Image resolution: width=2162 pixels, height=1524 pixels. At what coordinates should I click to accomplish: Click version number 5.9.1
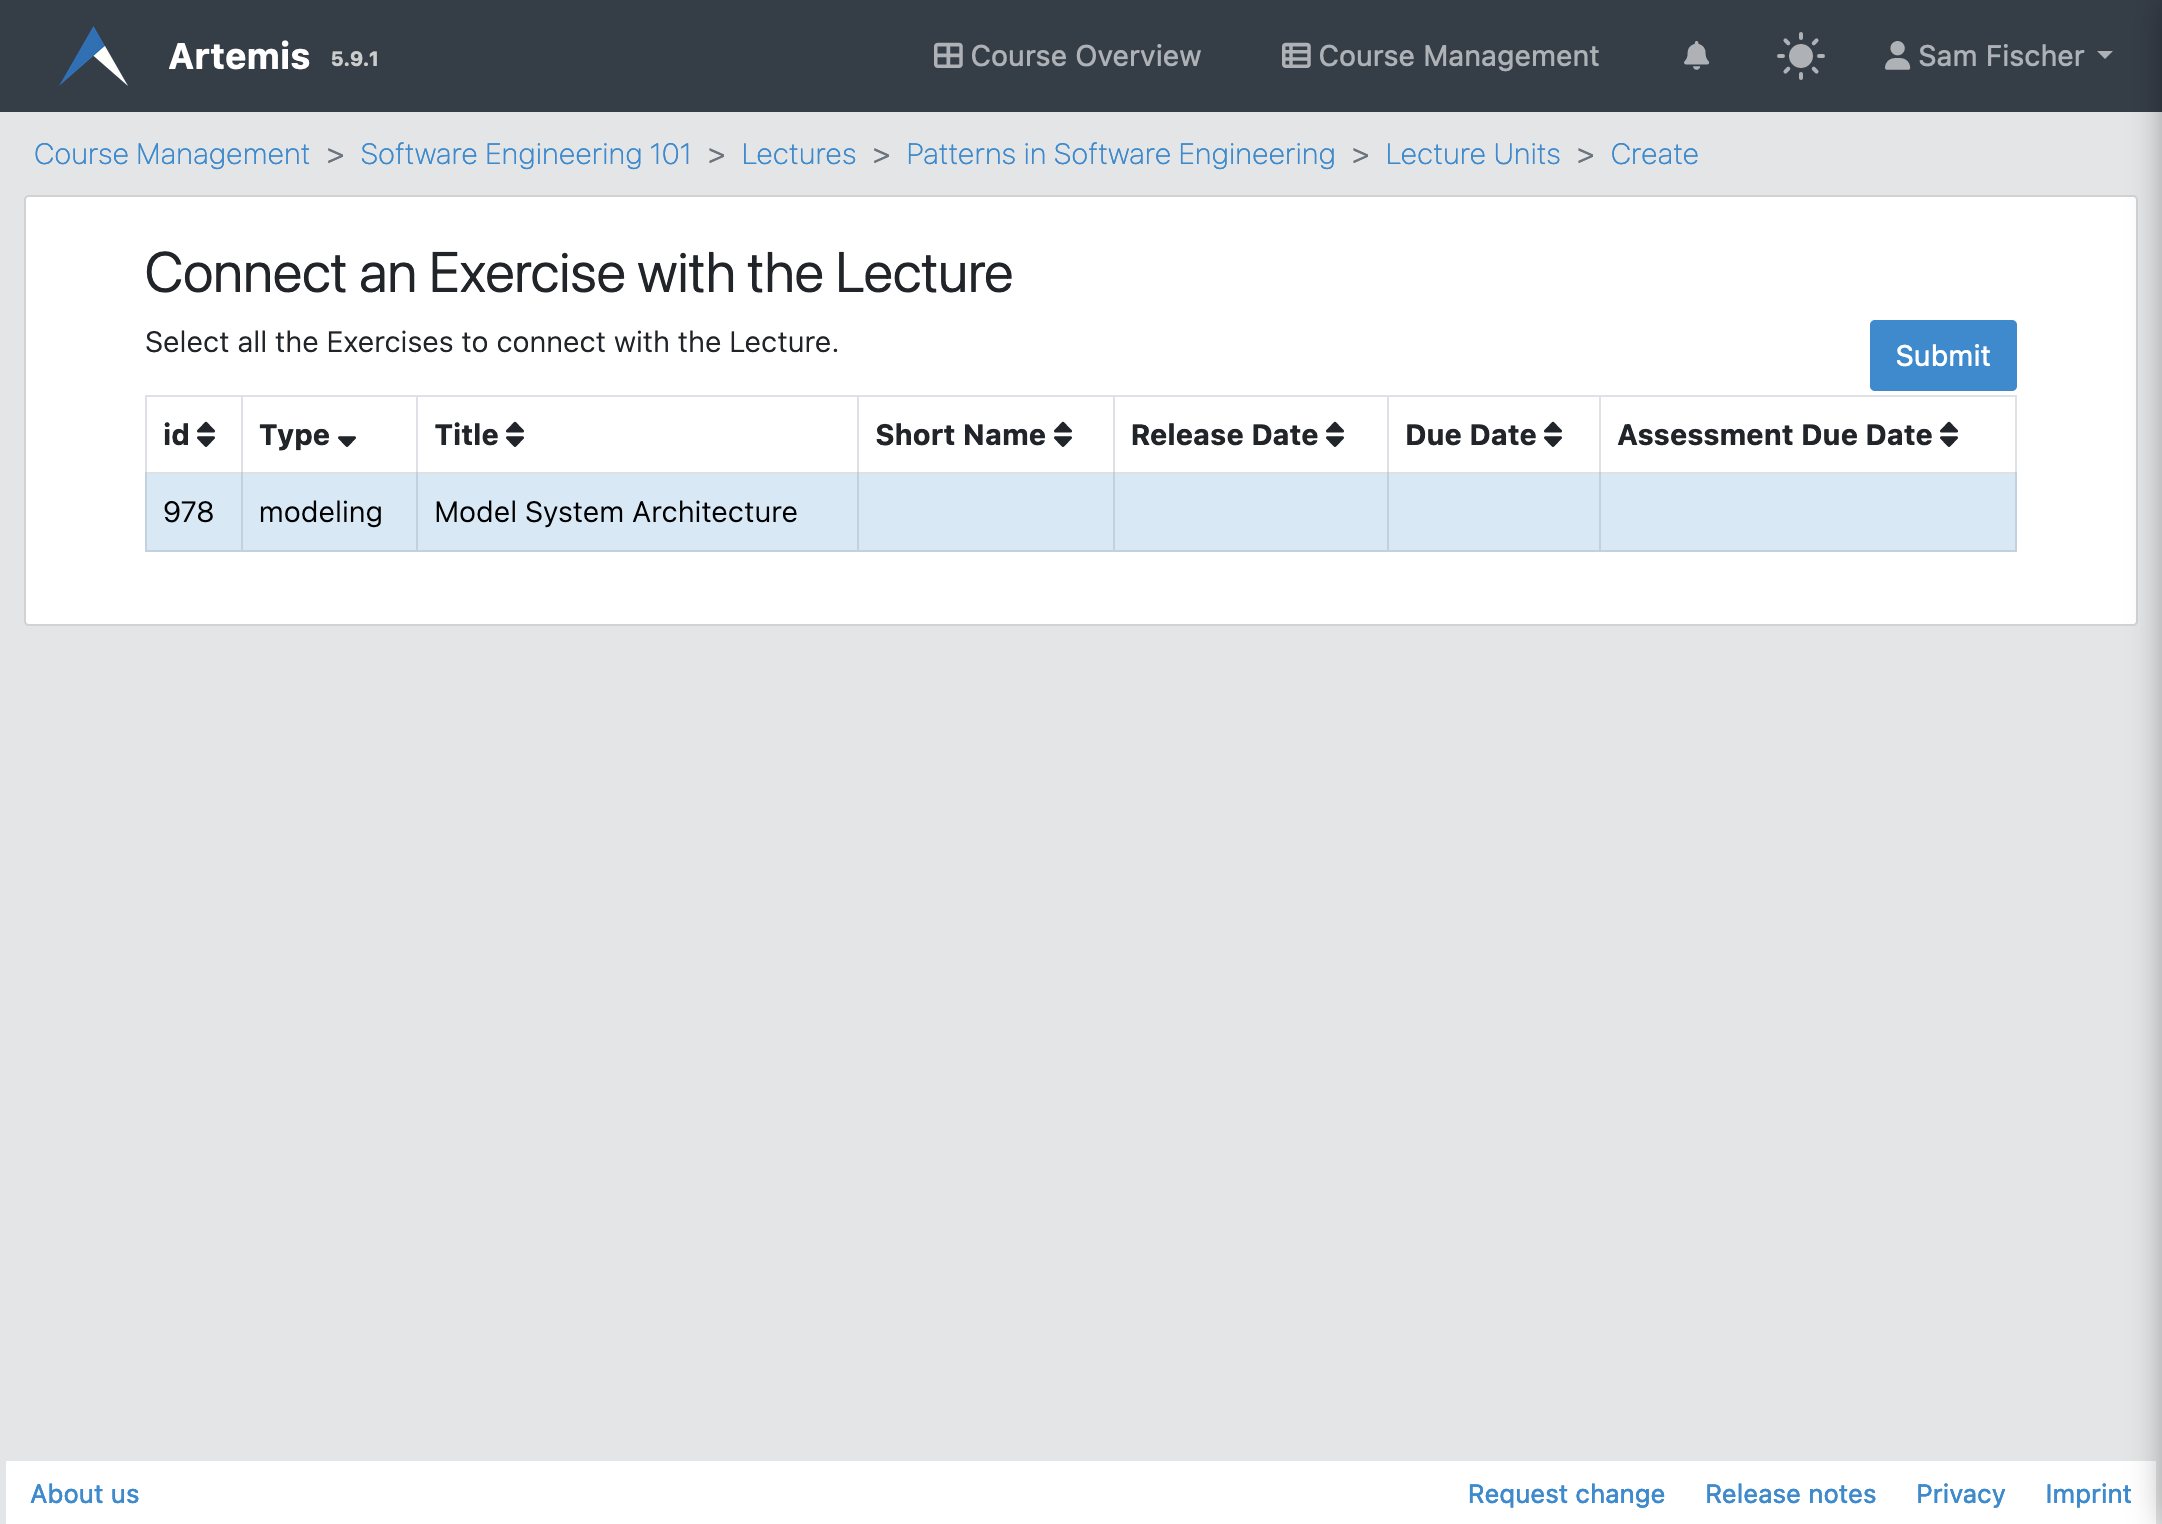355,59
